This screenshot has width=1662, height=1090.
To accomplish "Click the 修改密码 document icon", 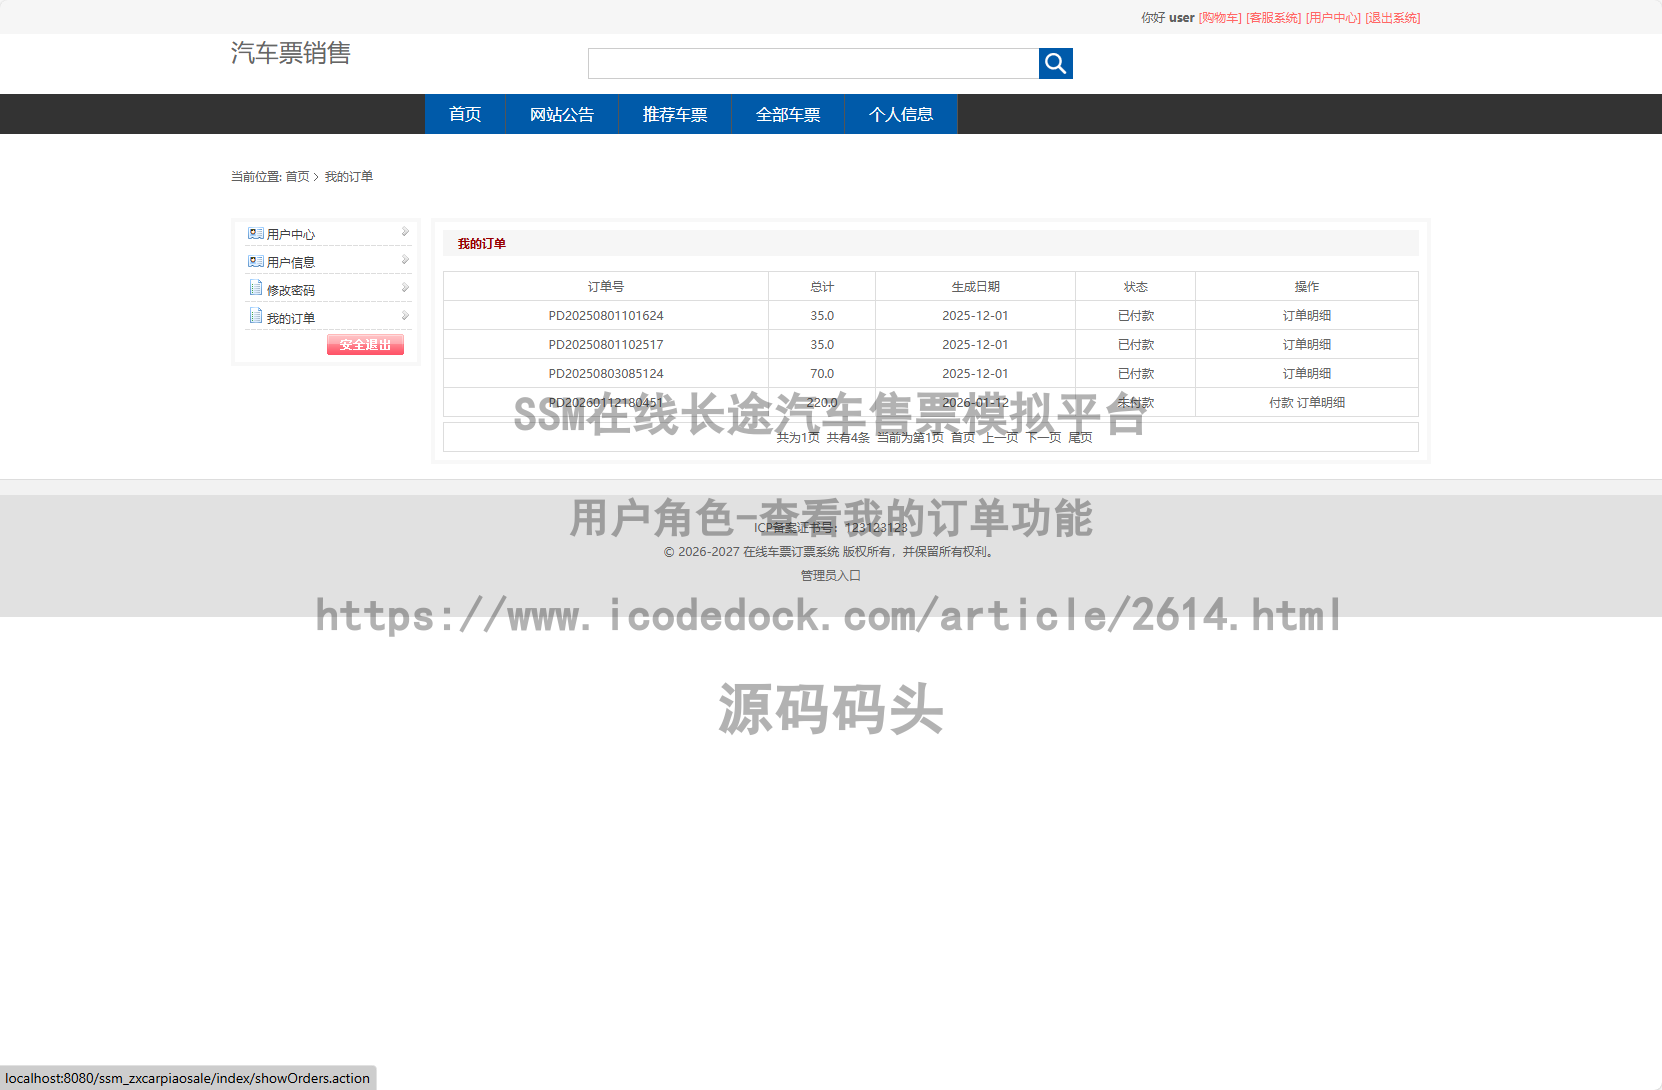I will click(x=255, y=288).
